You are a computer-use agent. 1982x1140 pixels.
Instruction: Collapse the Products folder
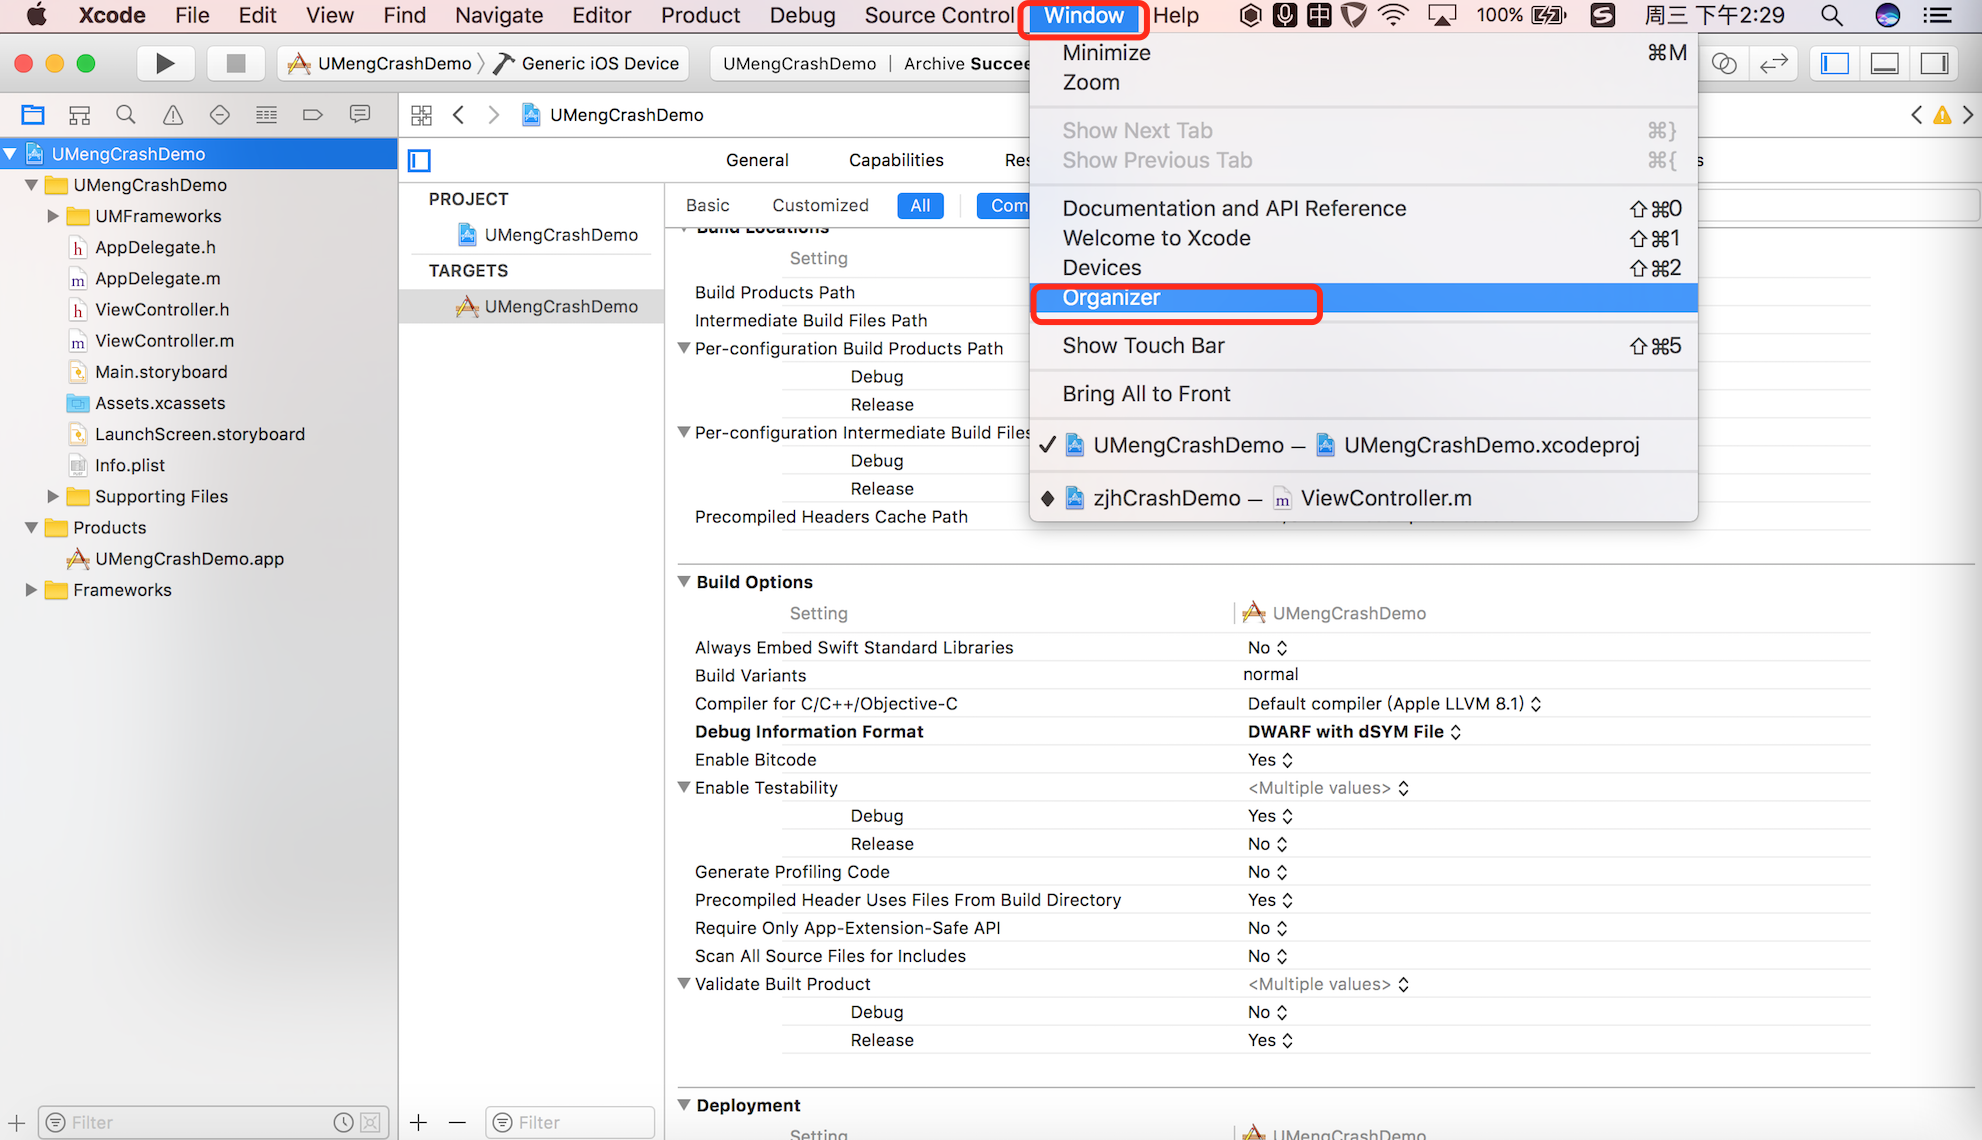[32, 527]
